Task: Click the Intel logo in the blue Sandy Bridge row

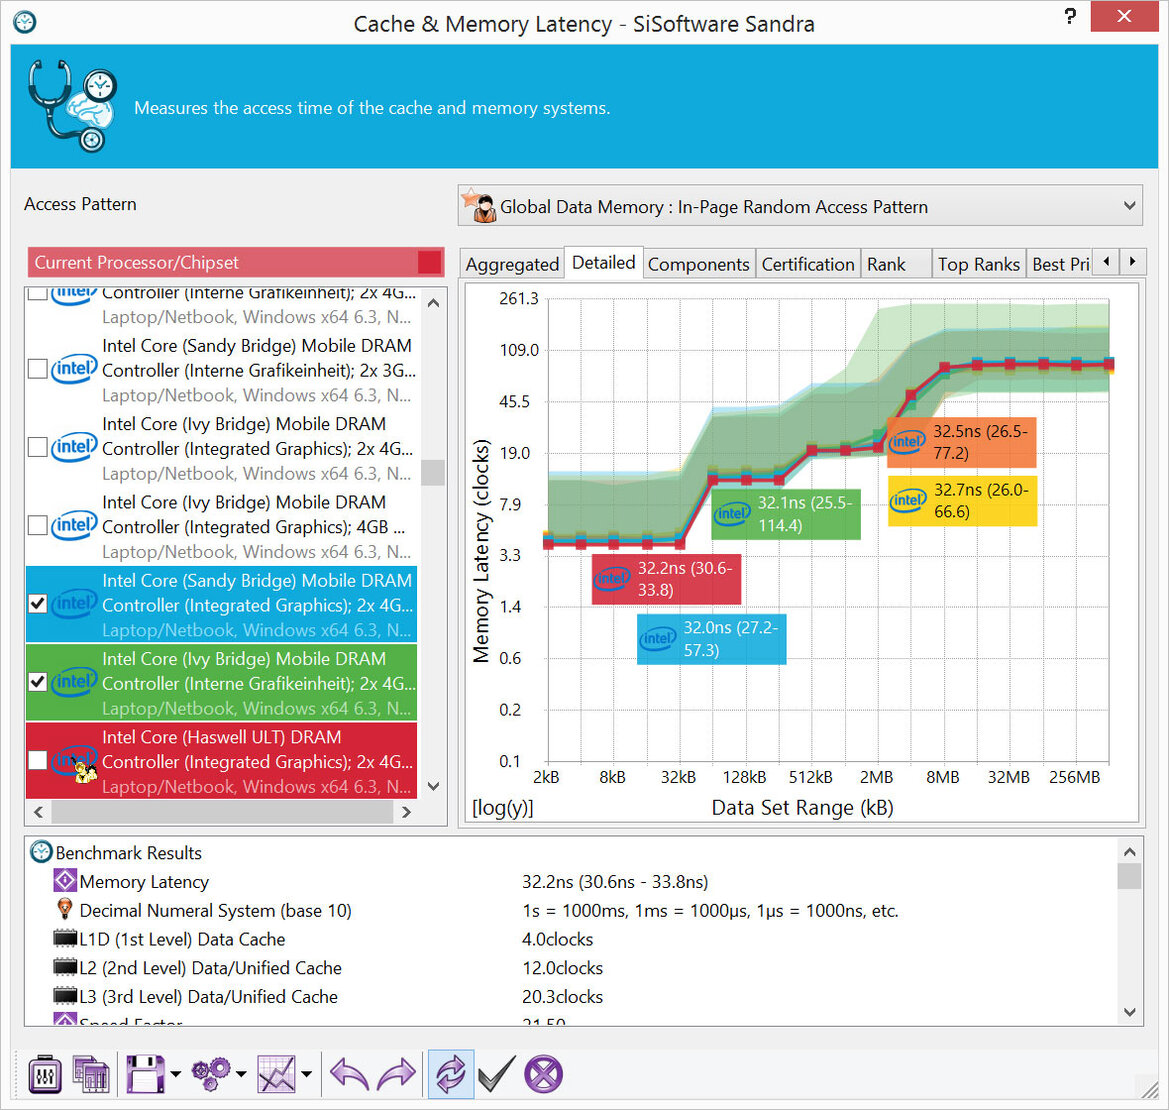Action: 74,603
